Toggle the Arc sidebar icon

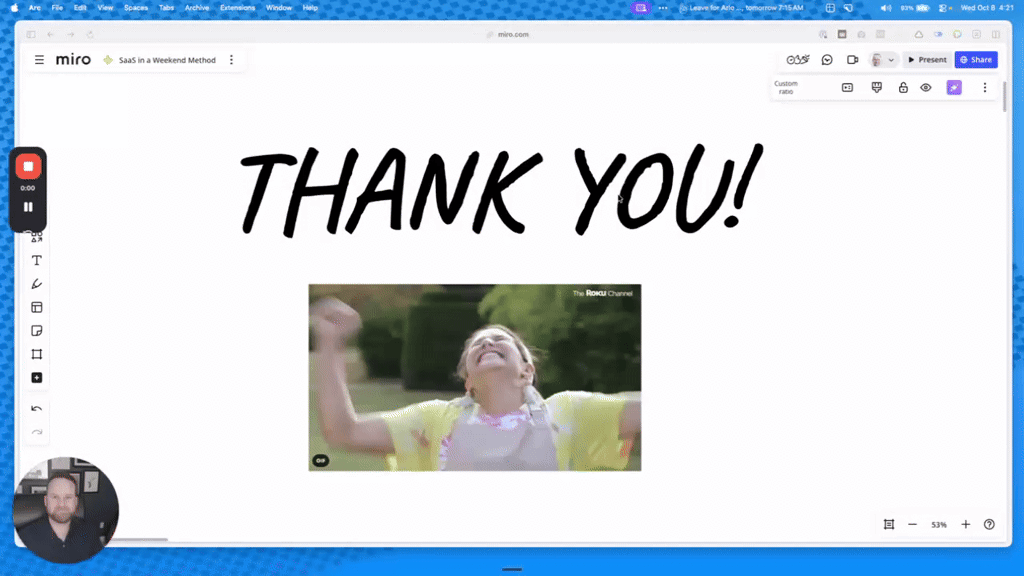pyautogui.click(x=31, y=35)
